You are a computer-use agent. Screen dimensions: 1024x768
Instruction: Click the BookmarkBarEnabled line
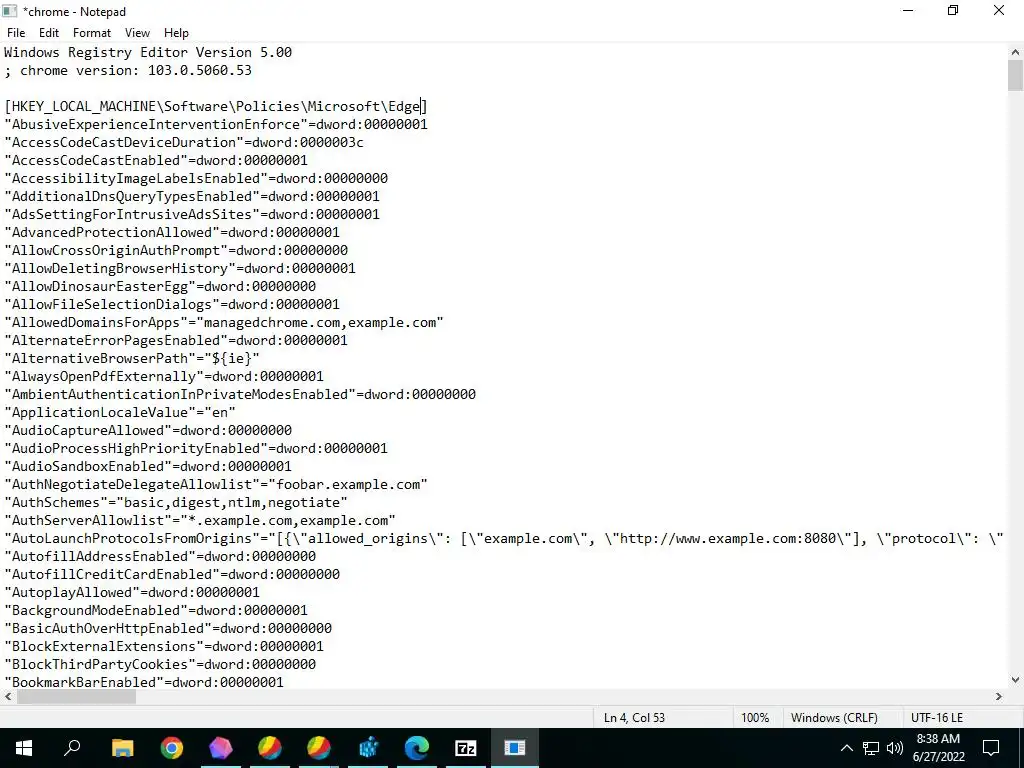click(144, 682)
